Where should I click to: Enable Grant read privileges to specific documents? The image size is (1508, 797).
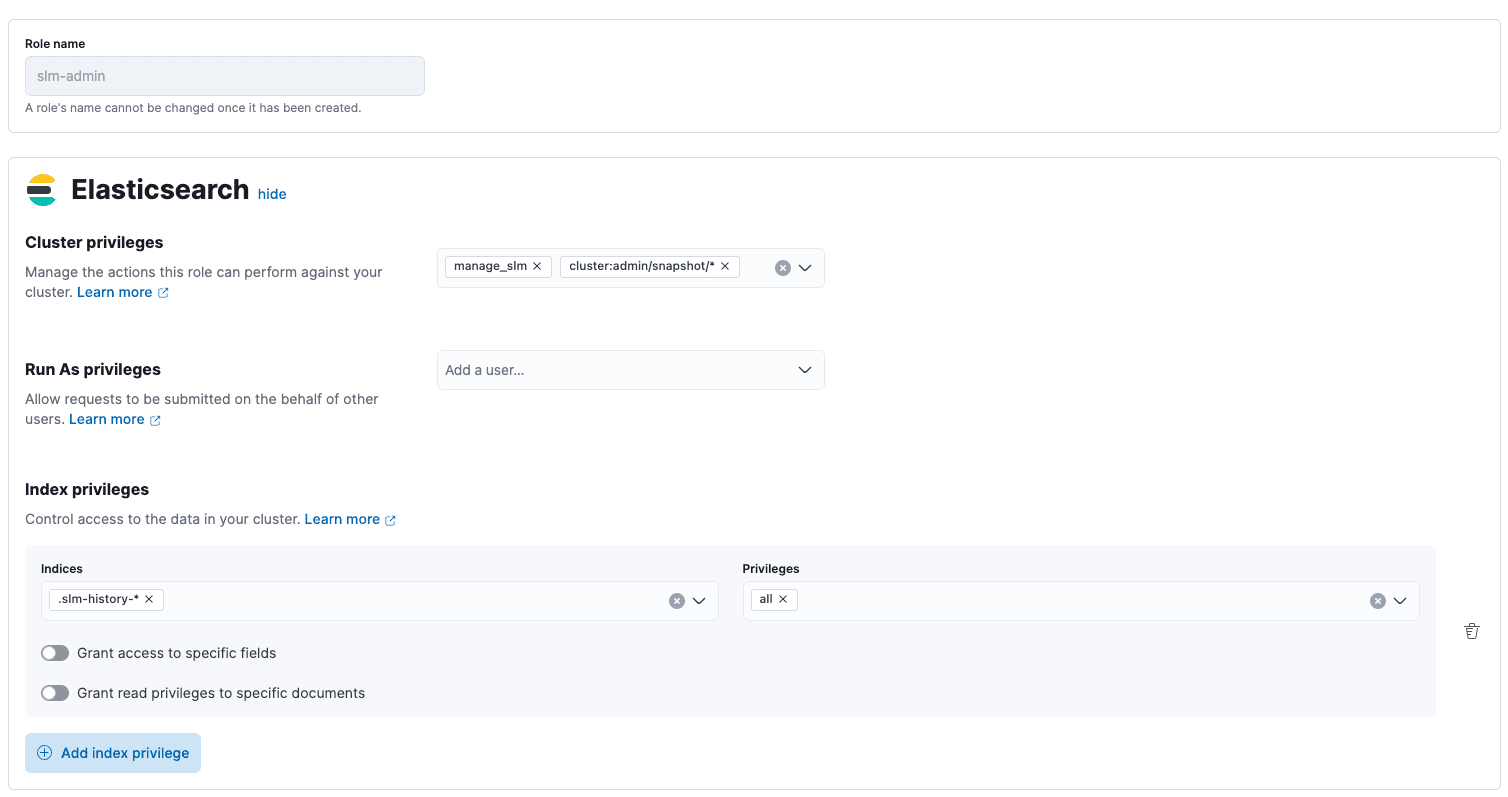(x=55, y=693)
